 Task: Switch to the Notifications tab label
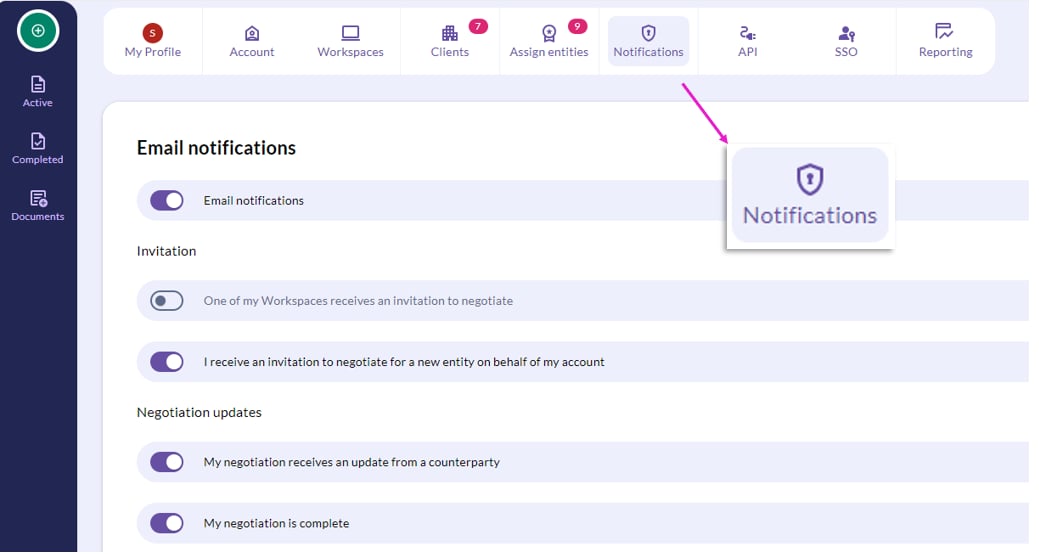pyautogui.click(x=648, y=52)
